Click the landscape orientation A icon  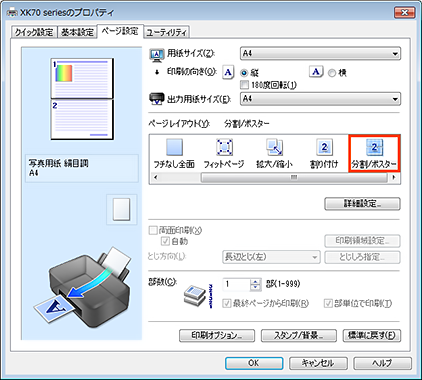[x=316, y=72]
